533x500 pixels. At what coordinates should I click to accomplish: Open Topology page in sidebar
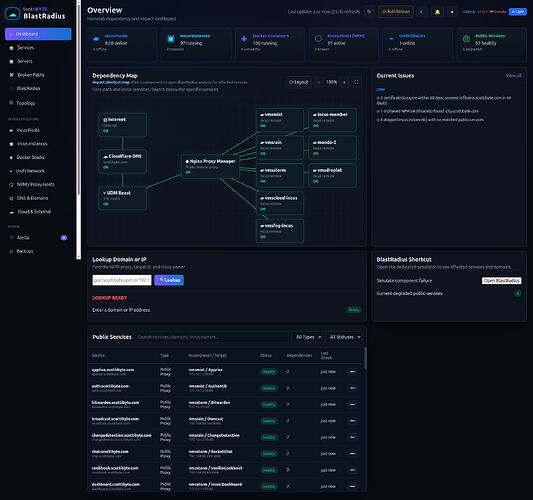tap(26, 103)
